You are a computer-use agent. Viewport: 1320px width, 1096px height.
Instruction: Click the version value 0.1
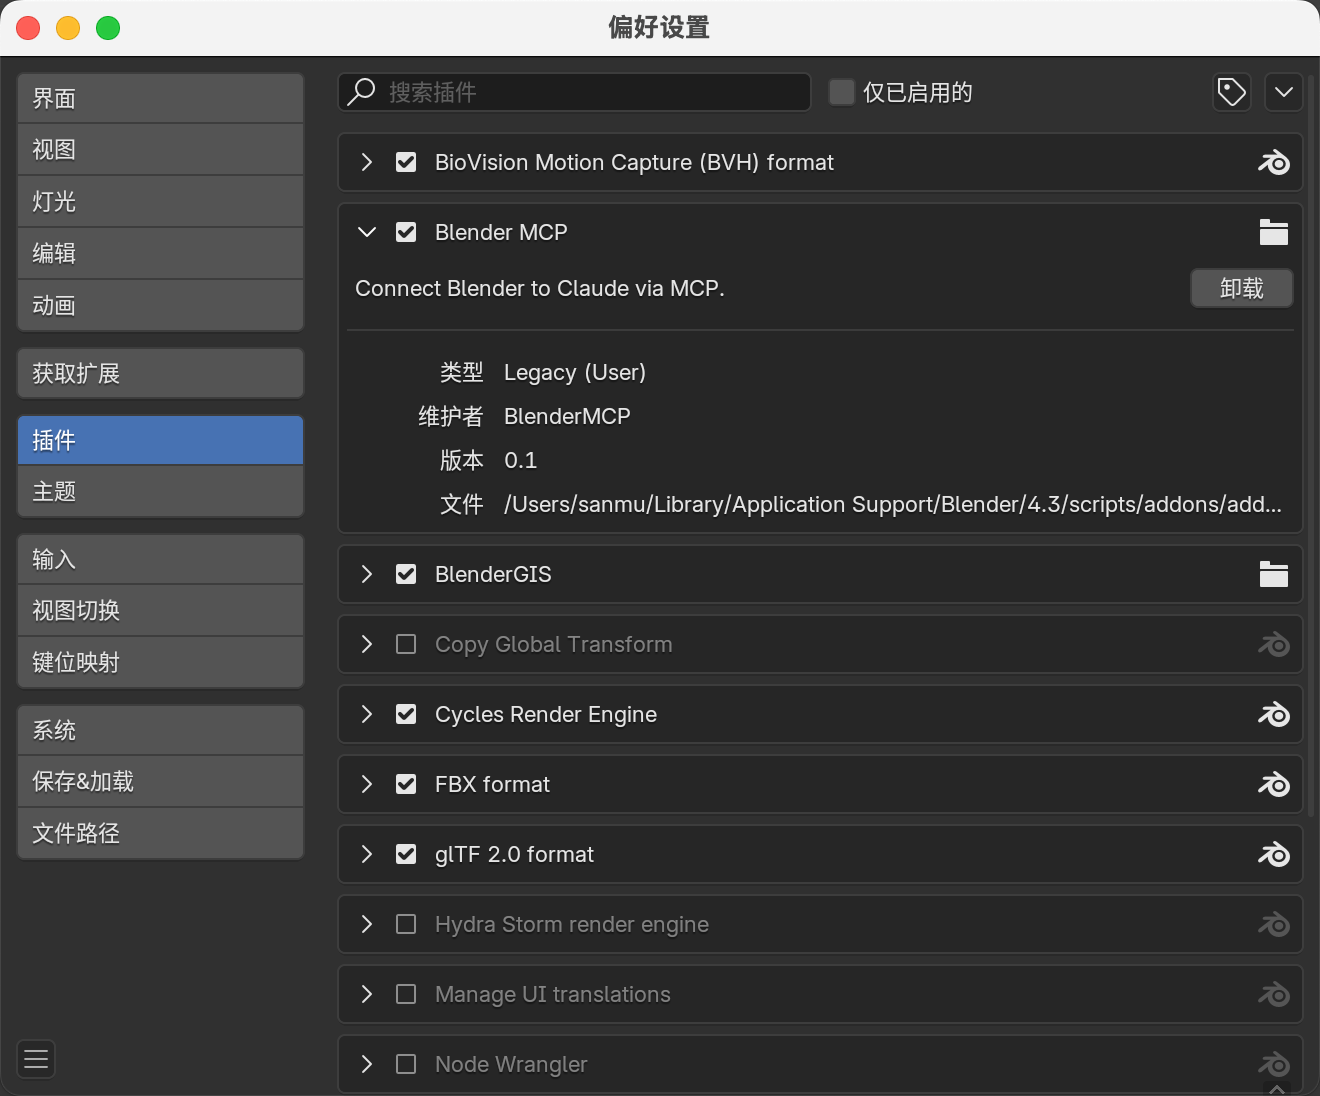[520, 460]
